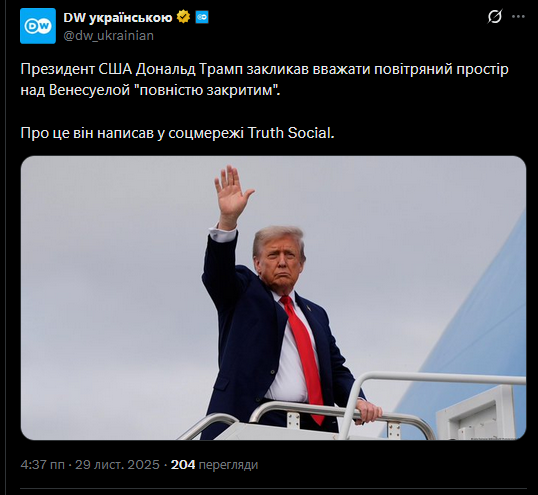The width and height of the screenshot is (538, 495).
Task: Click the @dw_ukrainian handle
Action: [x=108, y=36]
